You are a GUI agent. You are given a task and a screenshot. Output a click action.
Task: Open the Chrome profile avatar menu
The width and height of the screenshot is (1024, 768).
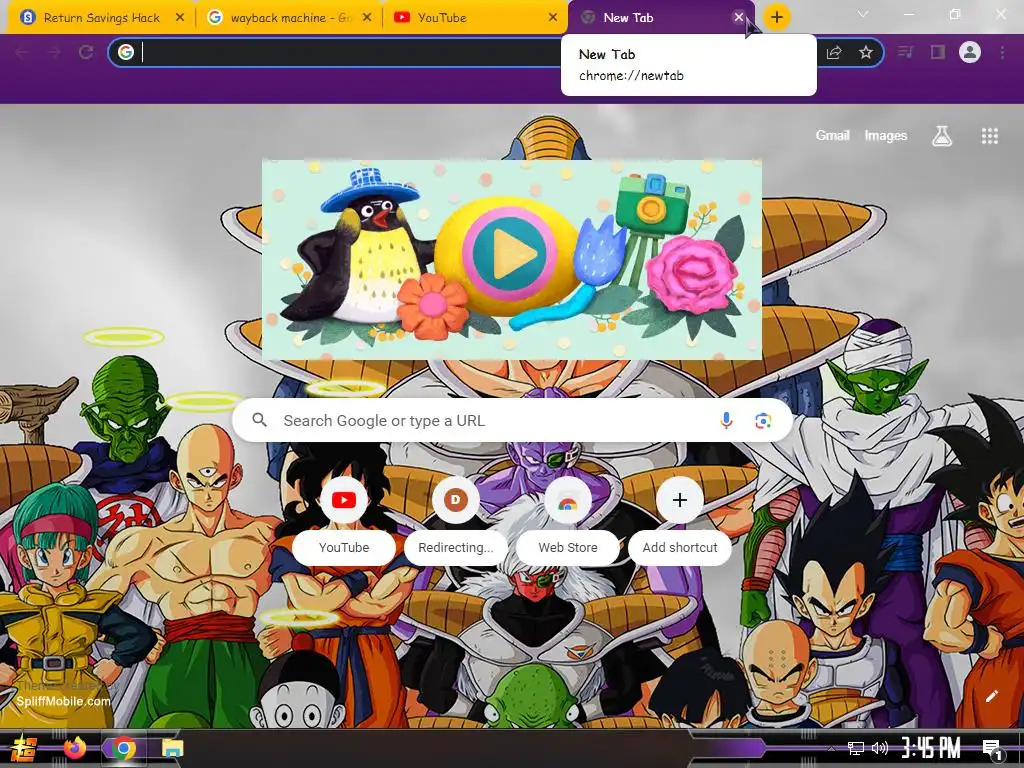click(970, 52)
